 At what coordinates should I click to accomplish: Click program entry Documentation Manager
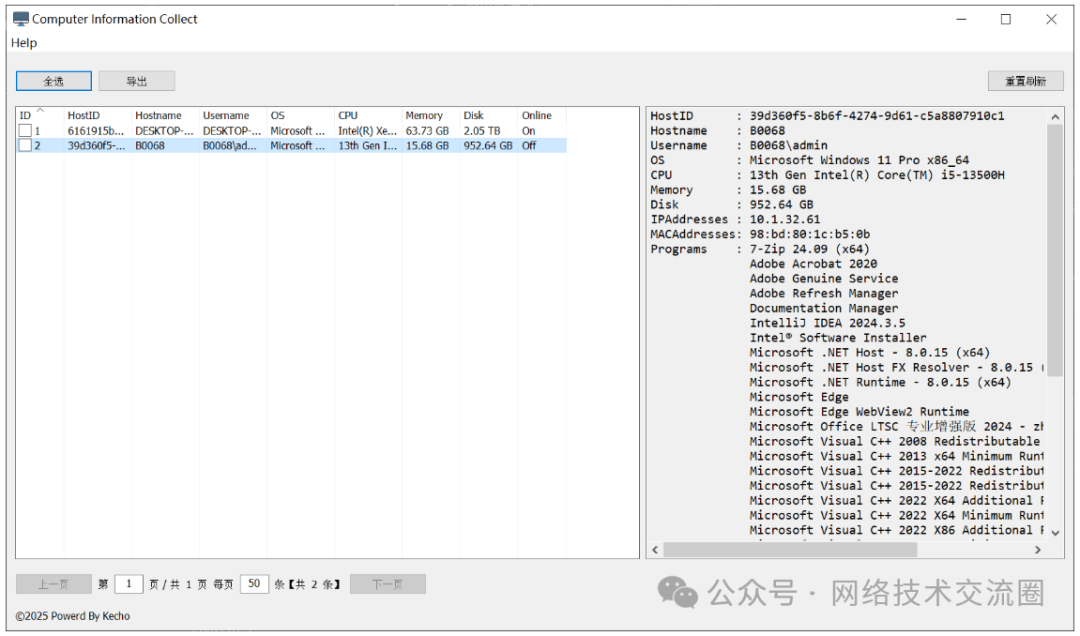(824, 308)
